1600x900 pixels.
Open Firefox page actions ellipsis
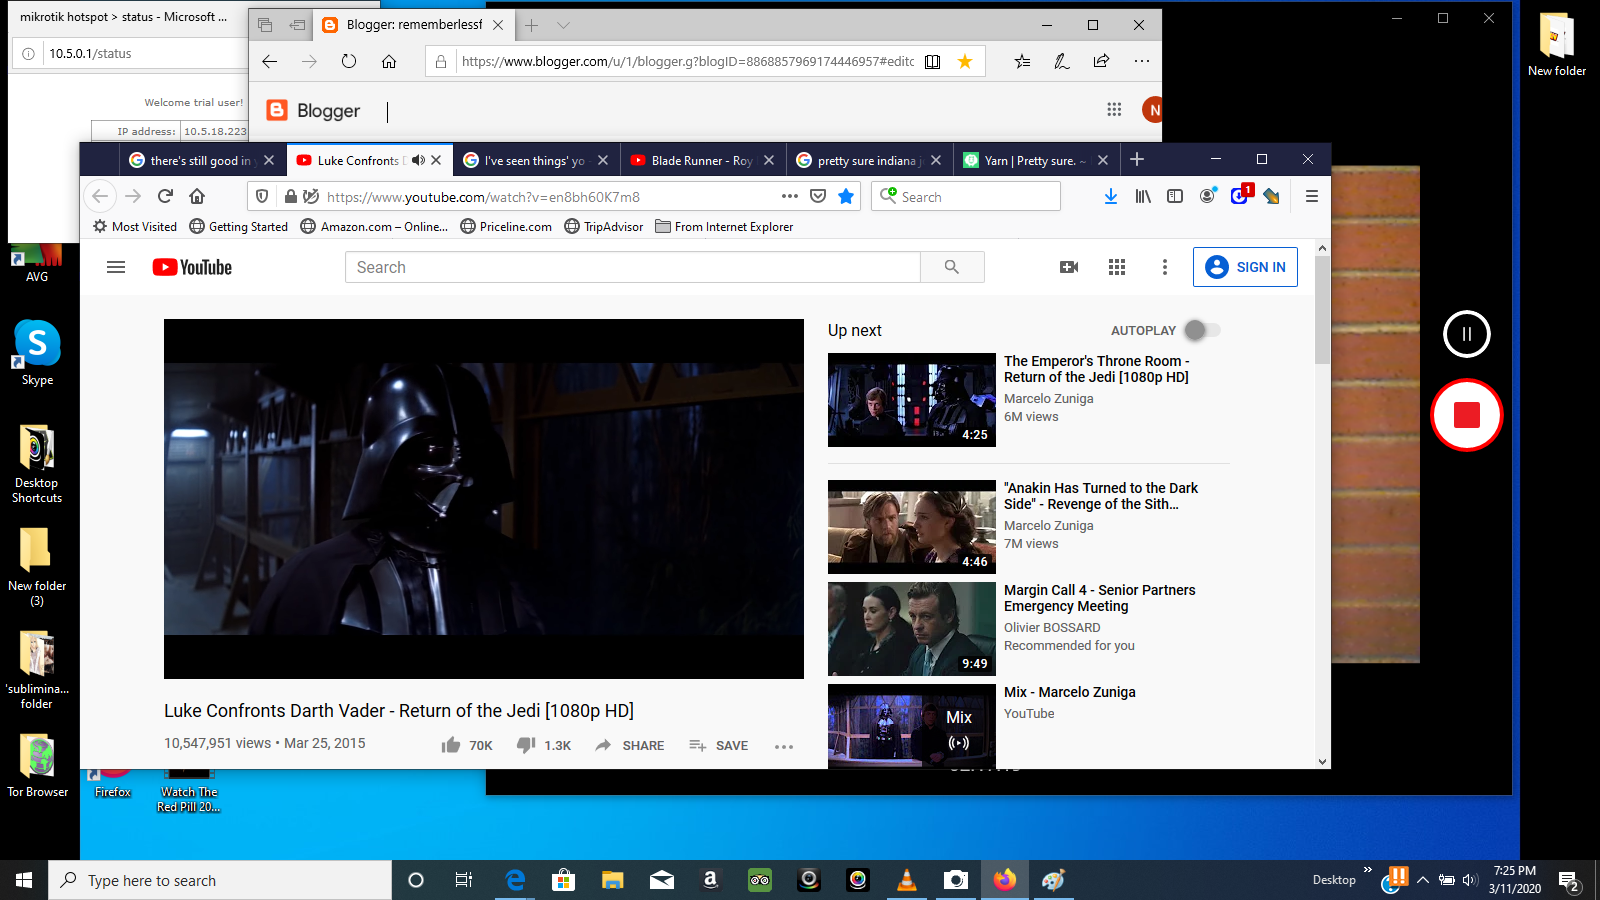tap(790, 196)
